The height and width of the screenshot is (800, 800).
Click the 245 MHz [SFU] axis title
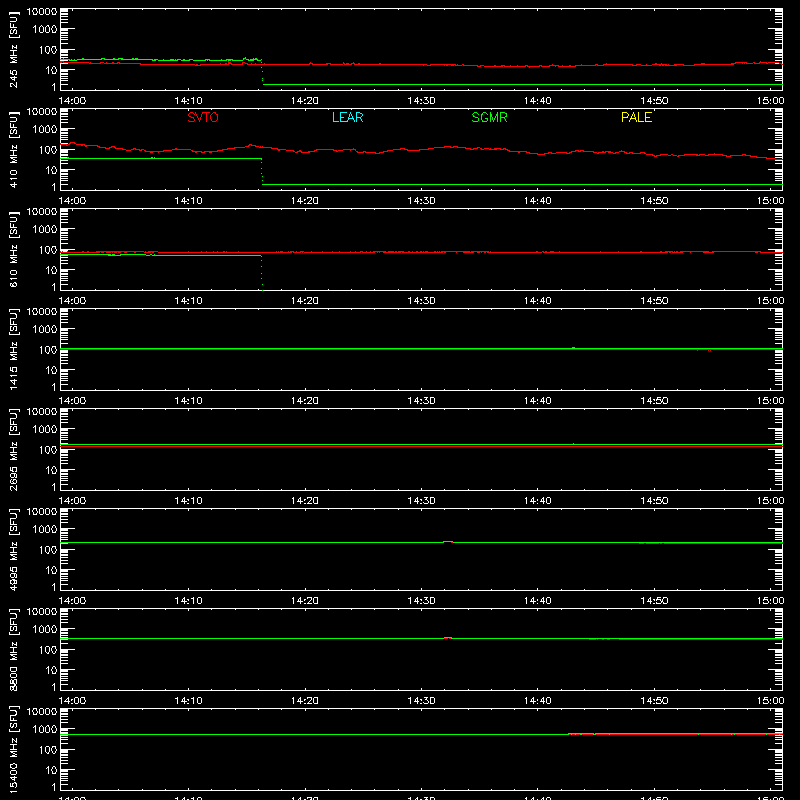click(x=13, y=49)
